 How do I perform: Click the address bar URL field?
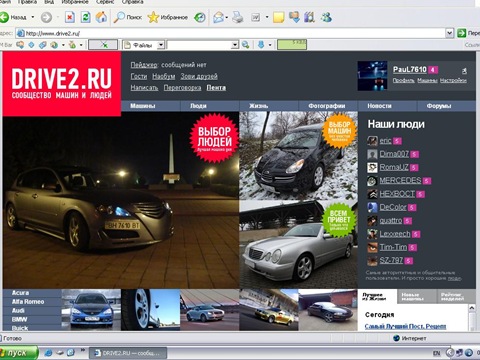pyautogui.click(x=230, y=33)
